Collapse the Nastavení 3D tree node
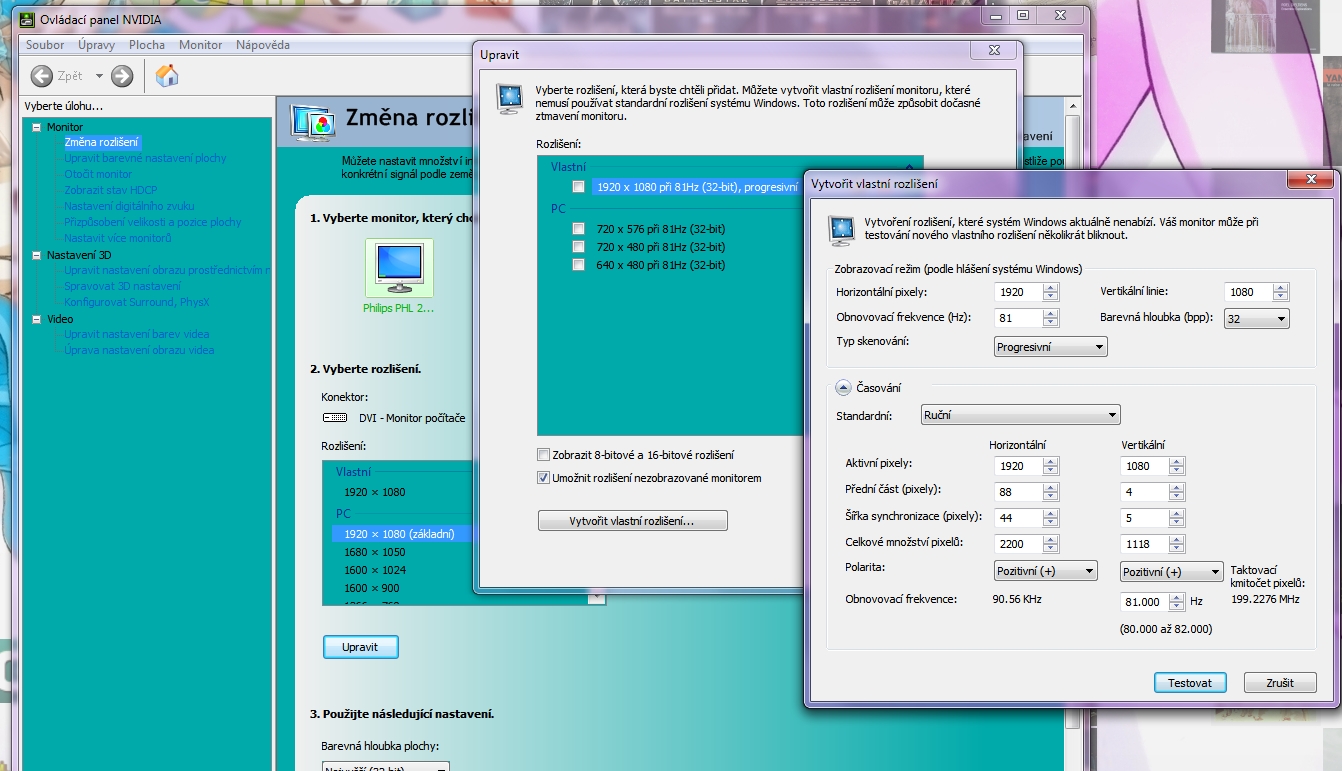The height and width of the screenshot is (771, 1342). click(37, 255)
